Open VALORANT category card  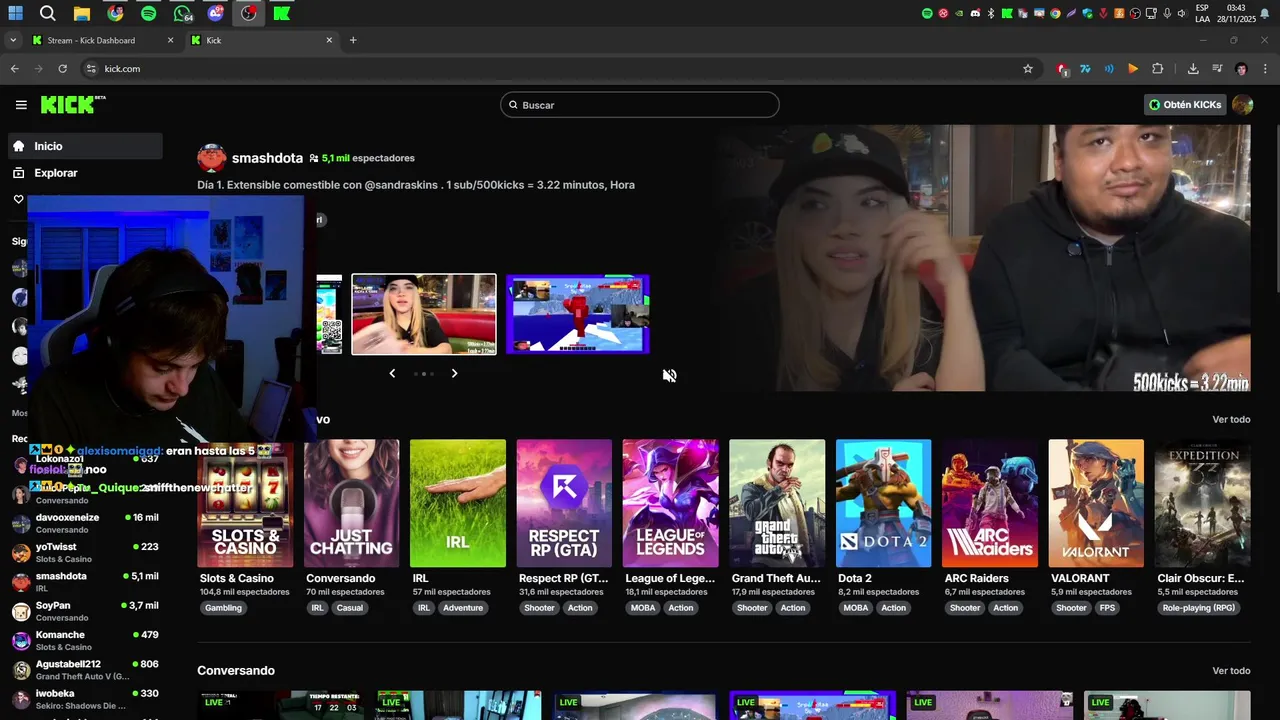pyautogui.click(x=1096, y=503)
